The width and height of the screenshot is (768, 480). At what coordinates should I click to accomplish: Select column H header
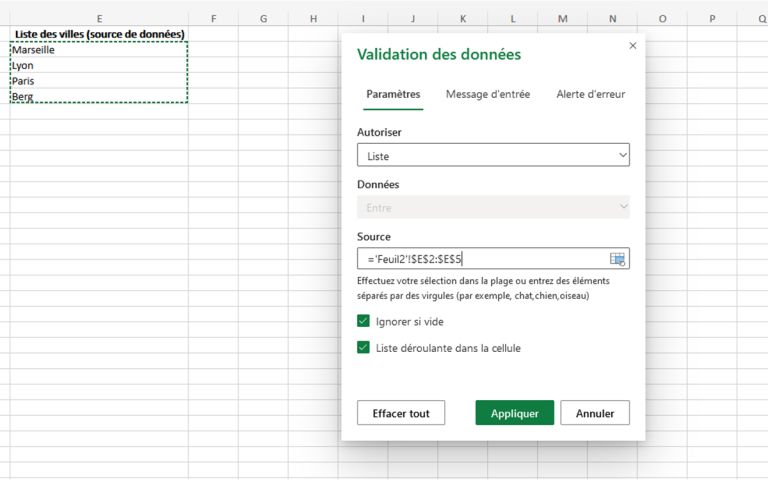(x=313, y=19)
